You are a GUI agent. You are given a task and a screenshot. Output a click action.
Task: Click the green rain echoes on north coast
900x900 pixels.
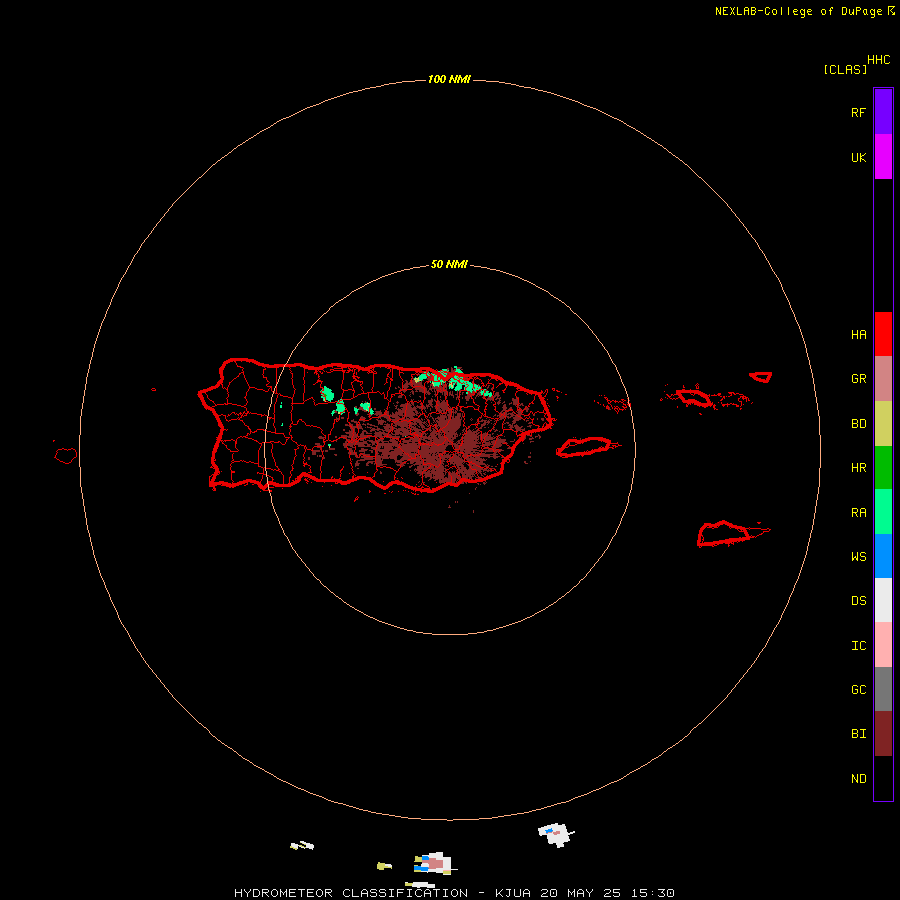coord(453,379)
